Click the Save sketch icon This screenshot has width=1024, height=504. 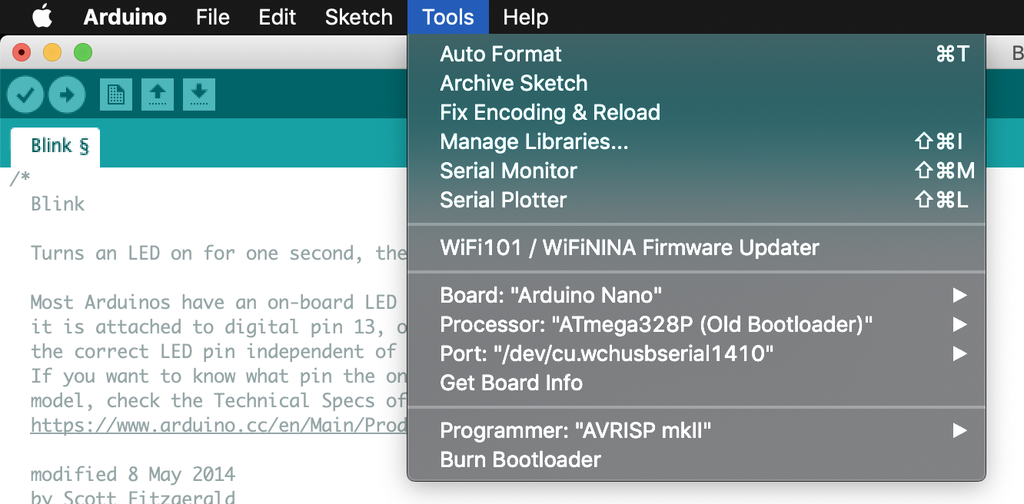tap(199, 95)
